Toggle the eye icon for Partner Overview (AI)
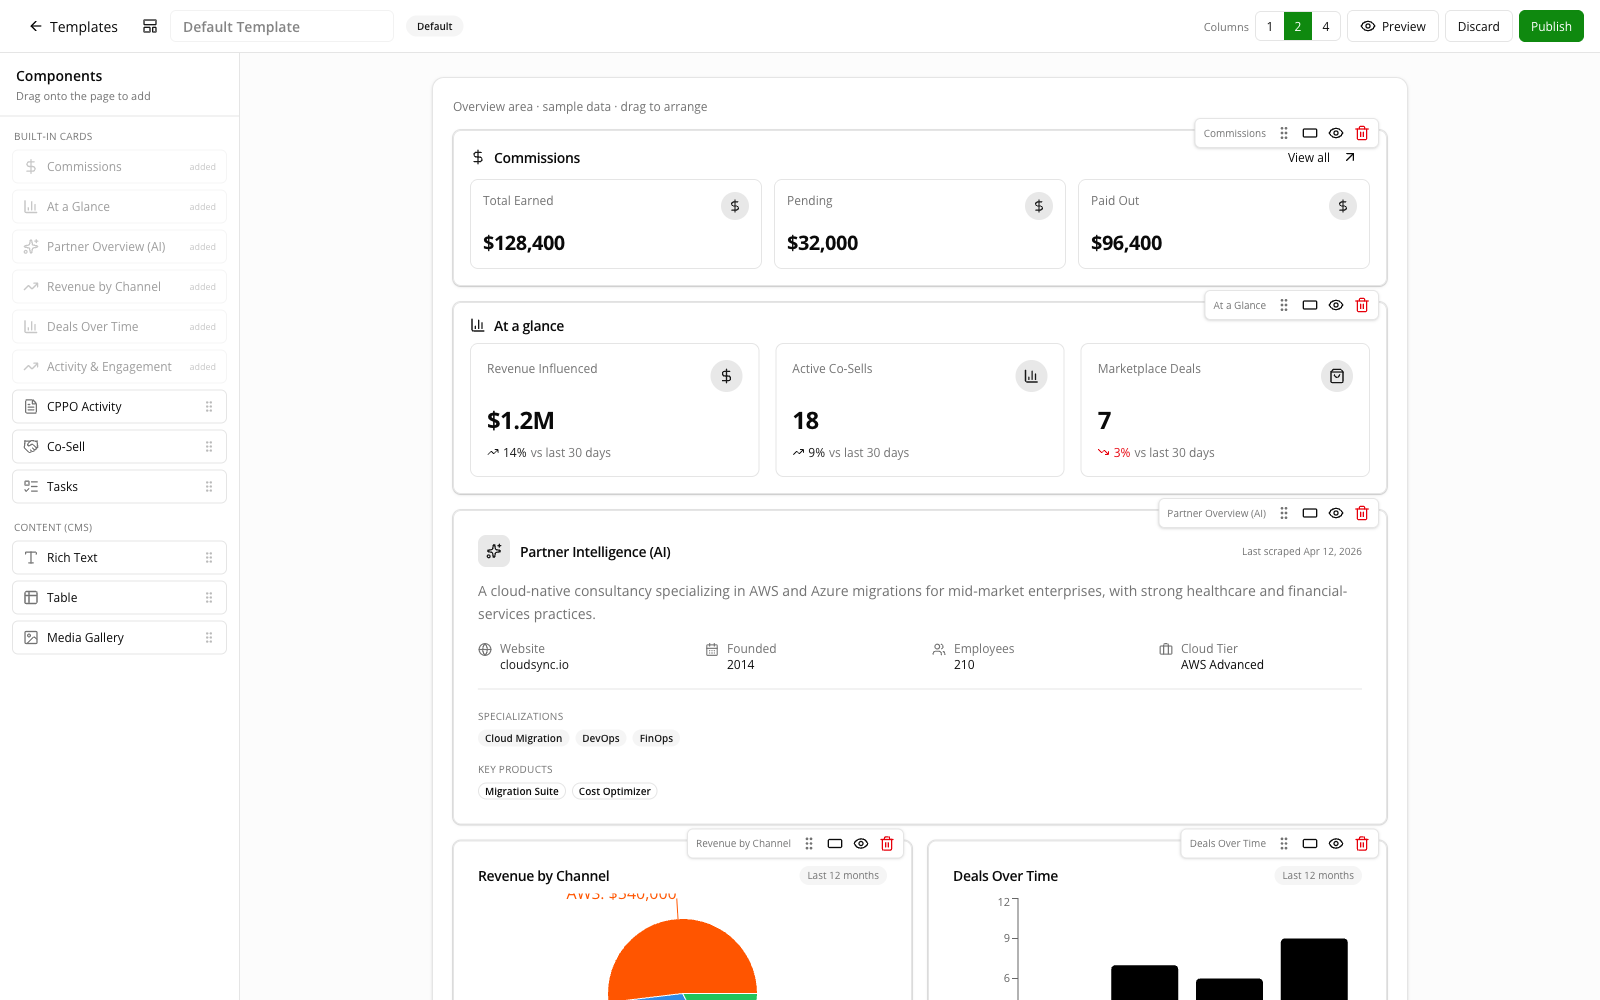This screenshot has width=1600, height=1000. (x=1336, y=513)
